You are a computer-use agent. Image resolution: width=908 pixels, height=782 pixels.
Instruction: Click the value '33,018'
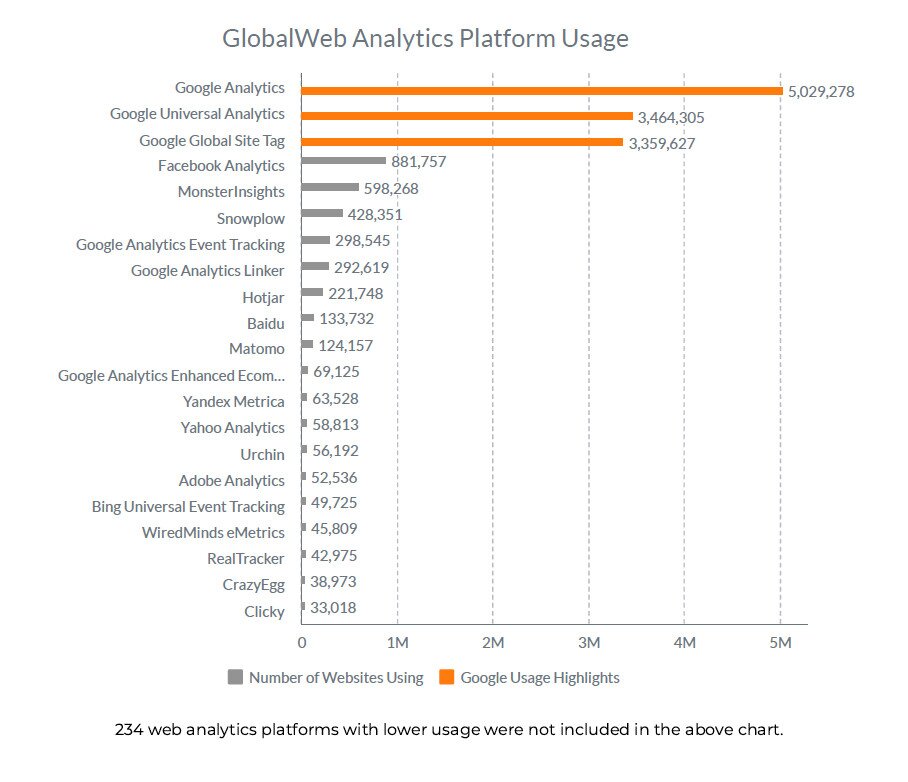333,608
